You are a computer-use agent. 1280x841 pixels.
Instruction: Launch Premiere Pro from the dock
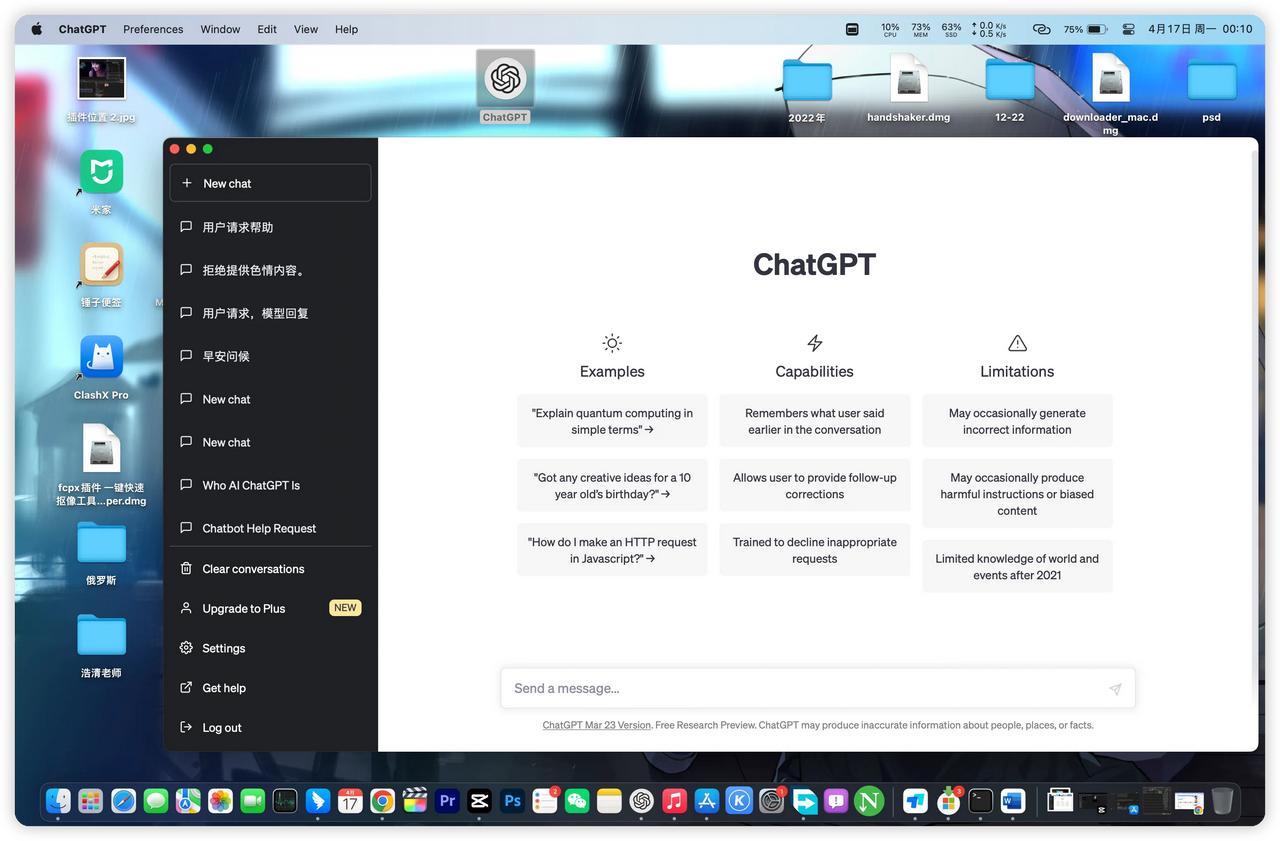click(447, 801)
